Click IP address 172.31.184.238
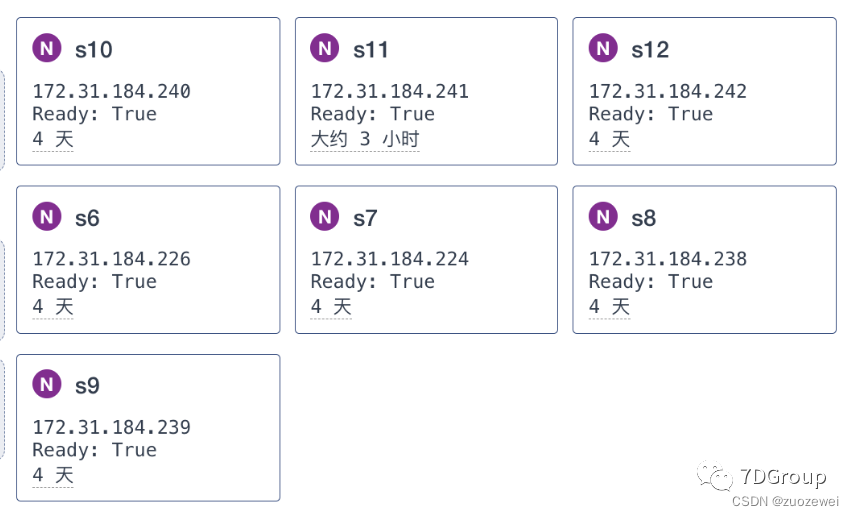Screen dimensions: 854x516 click(x=667, y=259)
